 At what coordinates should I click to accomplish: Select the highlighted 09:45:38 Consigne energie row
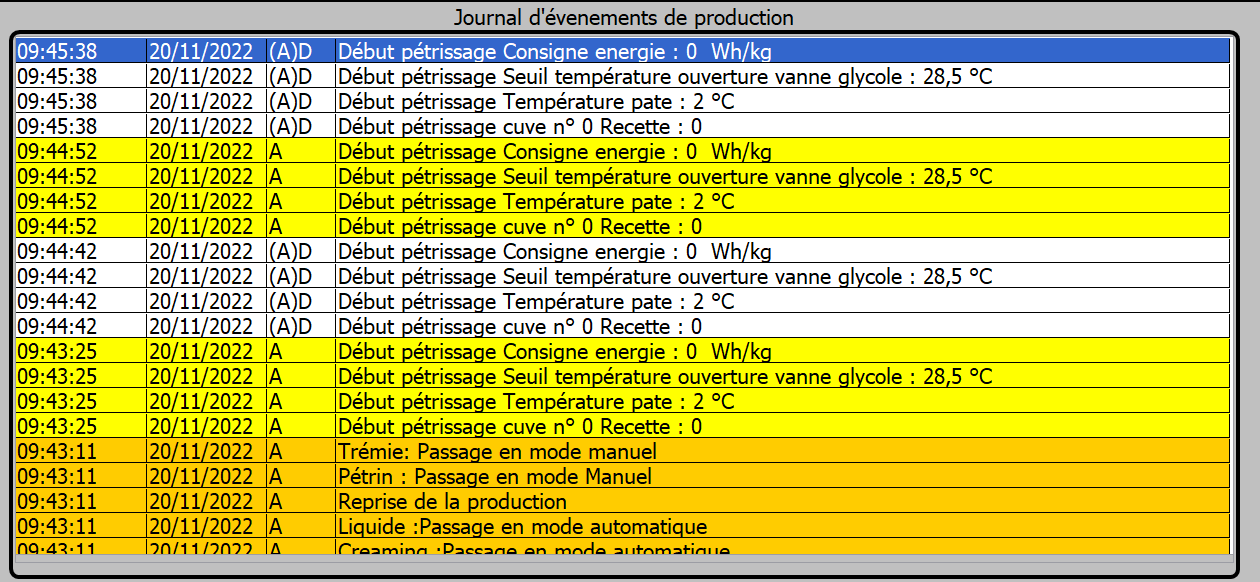coord(555,51)
